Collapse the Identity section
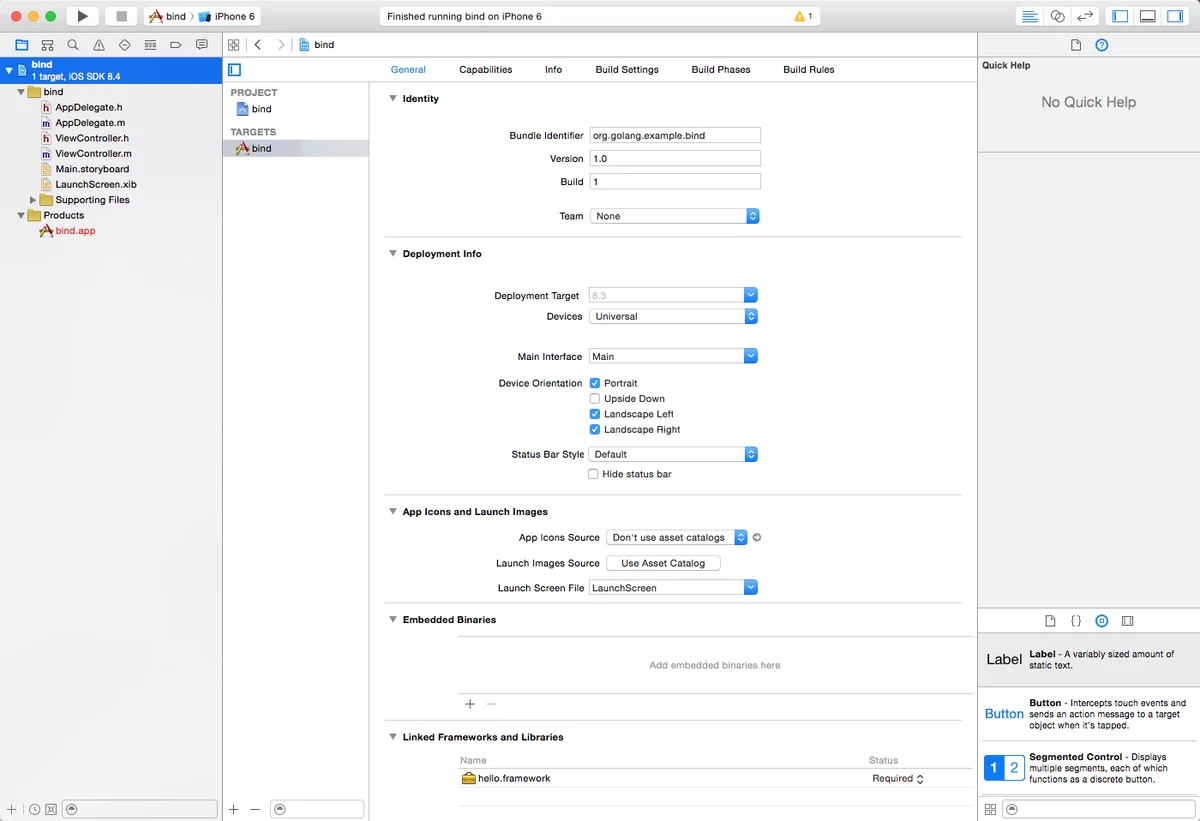The image size is (1200, 821). pos(393,99)
